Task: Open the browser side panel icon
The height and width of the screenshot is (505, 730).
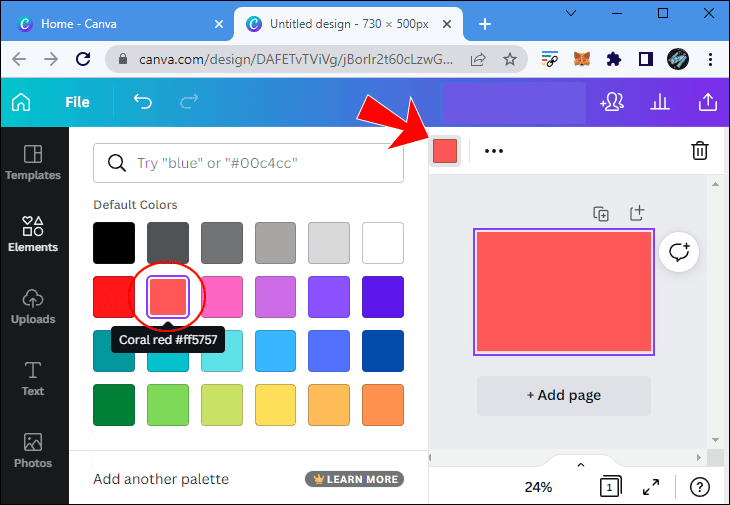Action: [x=645, y=59]
